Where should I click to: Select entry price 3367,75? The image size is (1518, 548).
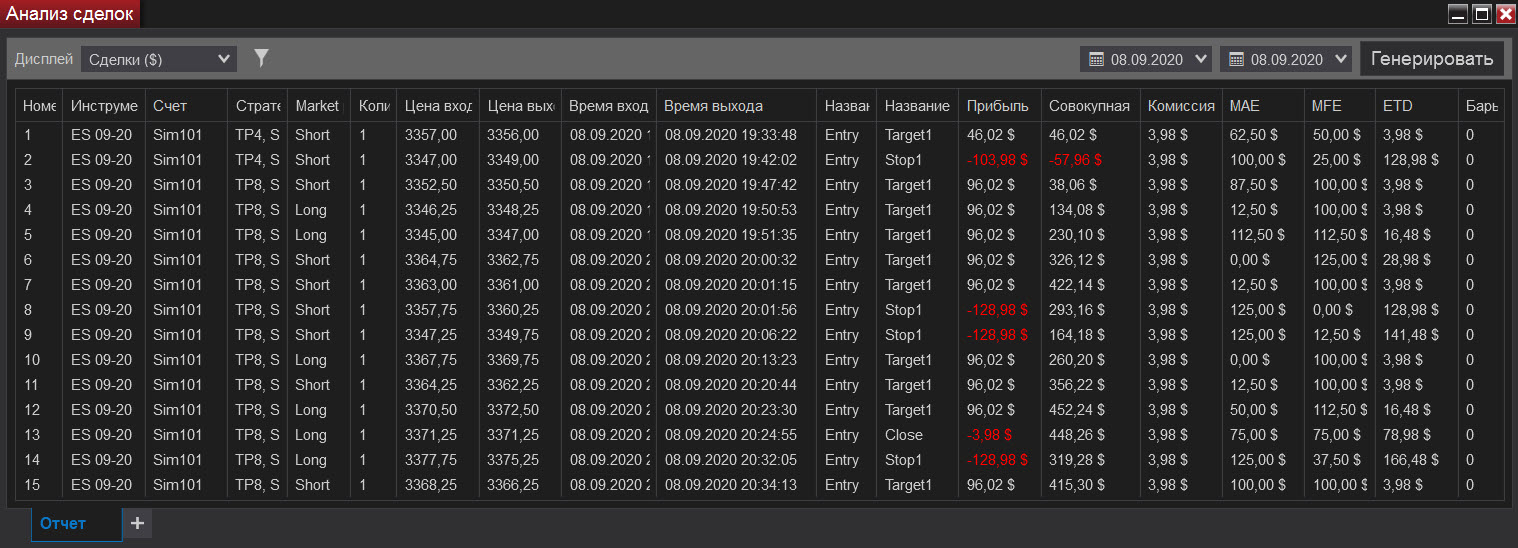point(430,360)
